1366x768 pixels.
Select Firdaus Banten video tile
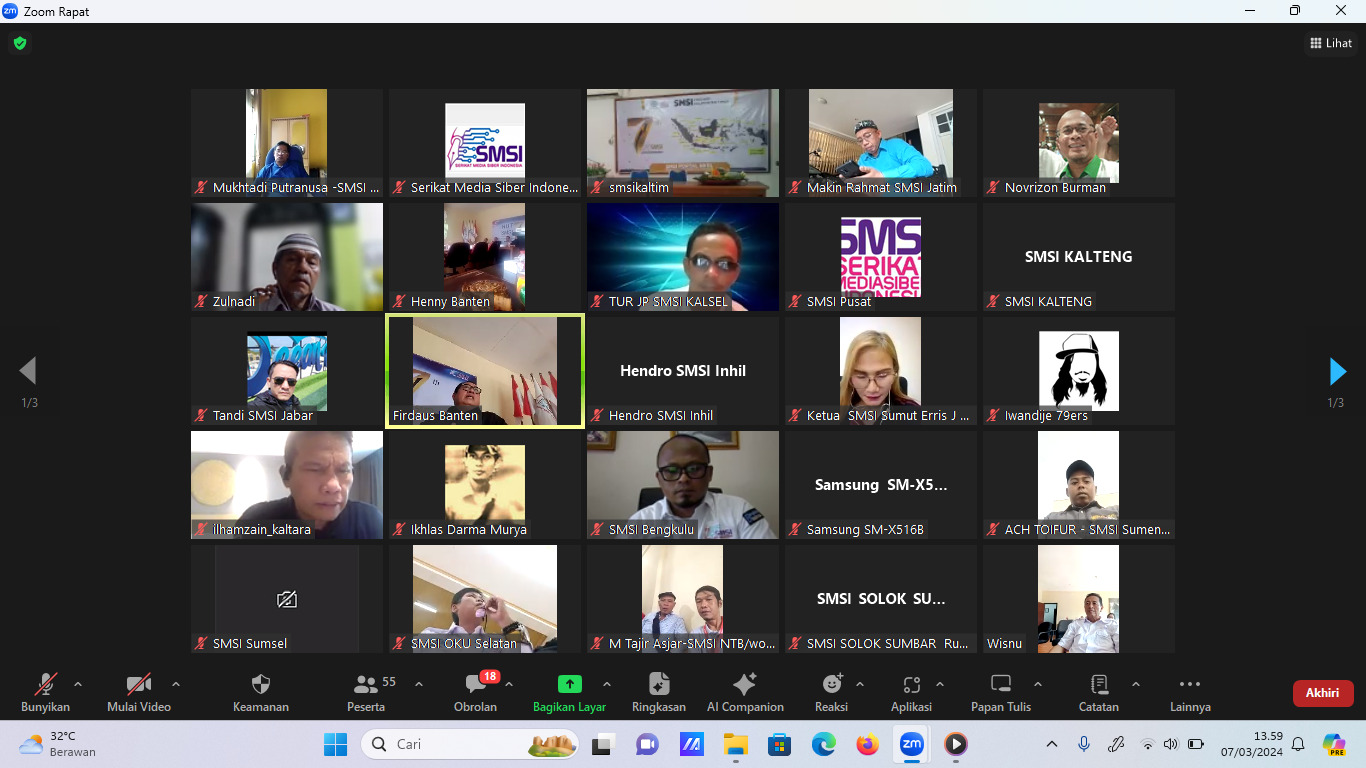click(x=485, y=371)
